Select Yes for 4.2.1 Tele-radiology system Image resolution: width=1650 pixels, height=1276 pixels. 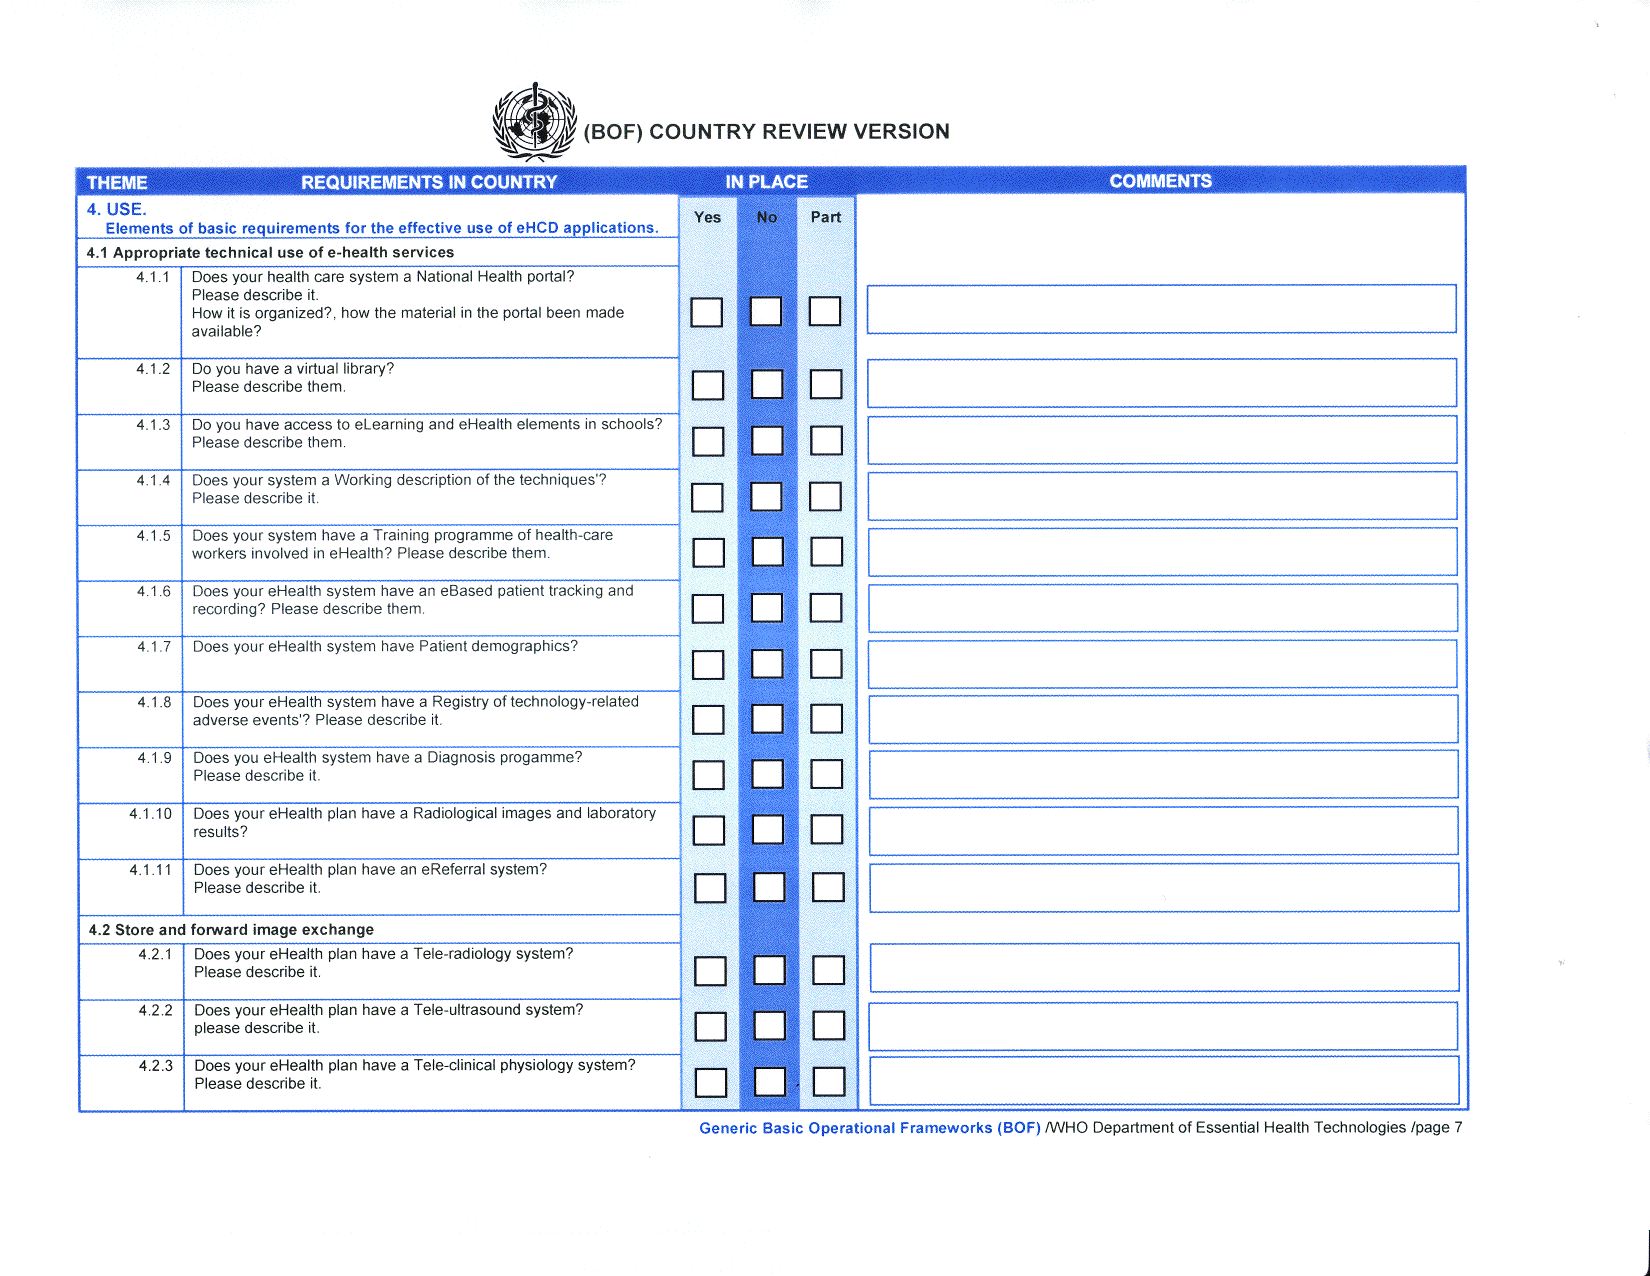coord(710,971)
